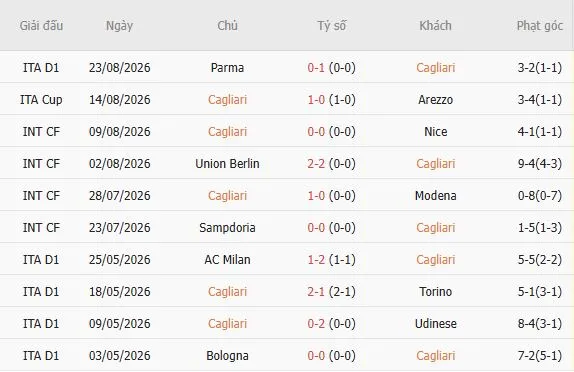Click the 03/05/2026 match date
This screenshot has width=574, height=372.
pos(120,356)
